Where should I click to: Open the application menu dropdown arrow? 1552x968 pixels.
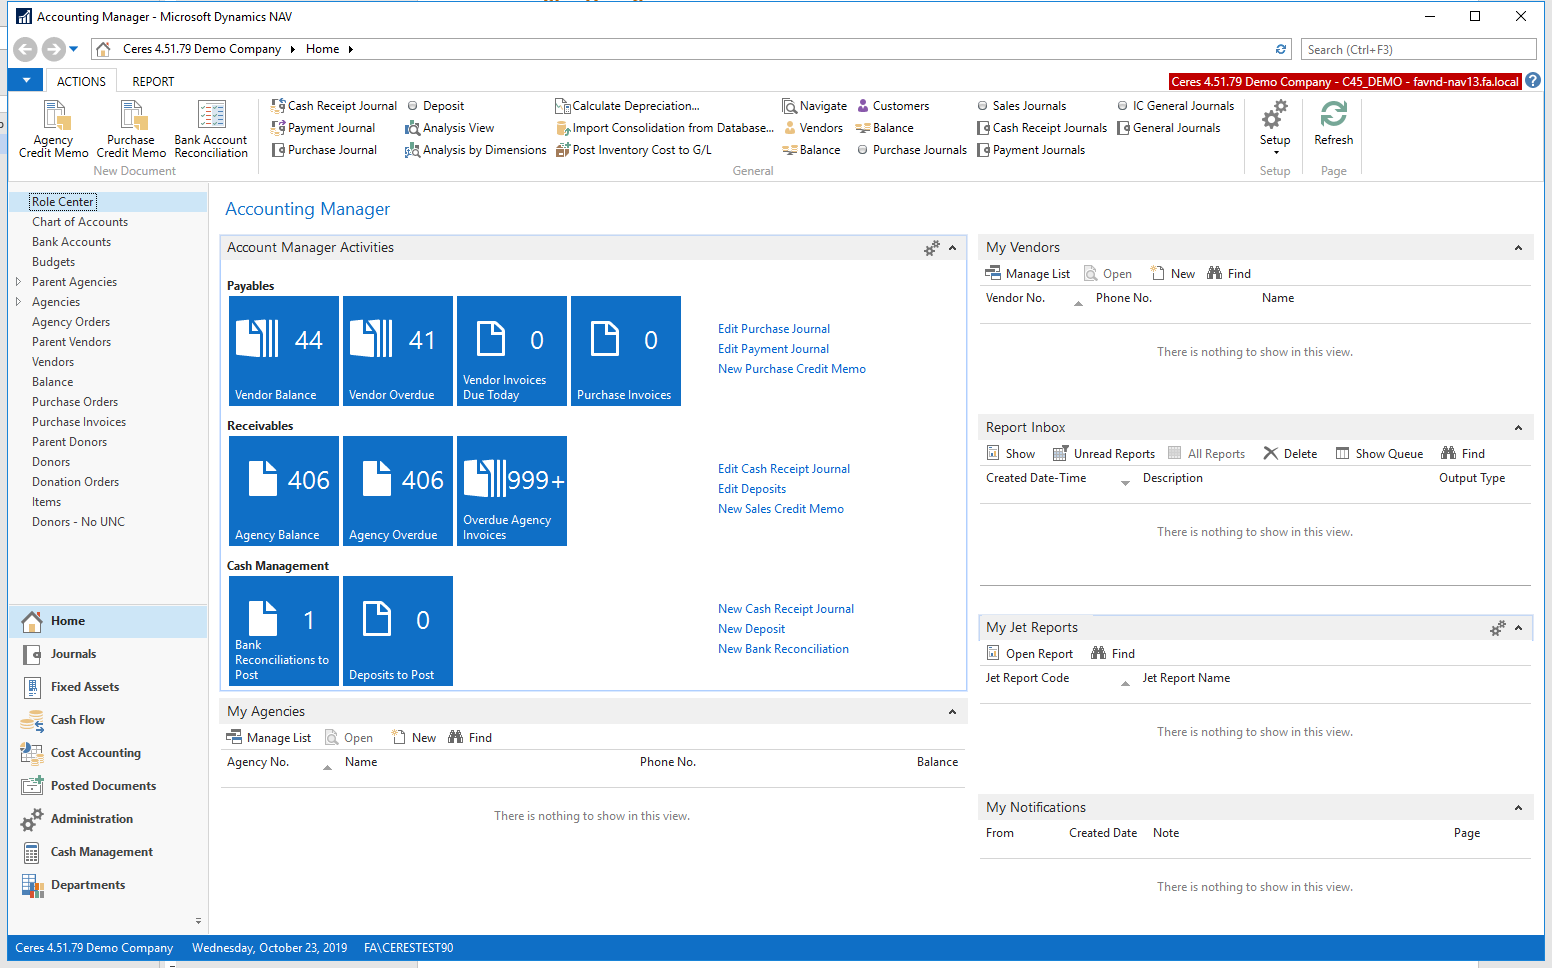26,81
